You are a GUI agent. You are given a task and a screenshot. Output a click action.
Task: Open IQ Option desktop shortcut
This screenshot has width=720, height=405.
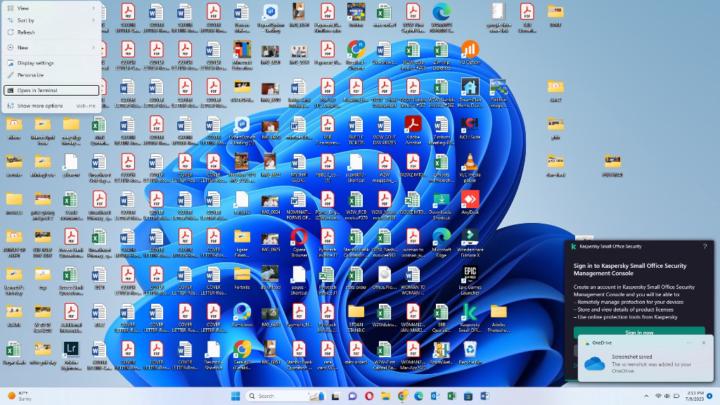470,50
